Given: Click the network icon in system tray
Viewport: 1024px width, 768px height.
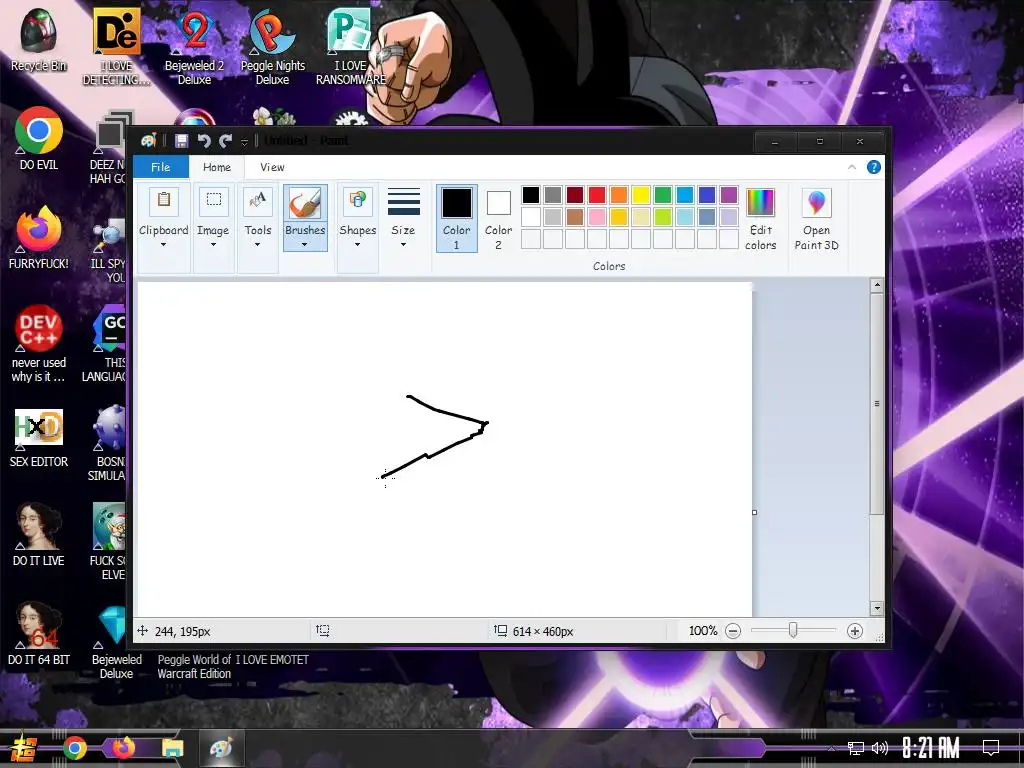Looking at the screenshot, I should click(855, 748).
